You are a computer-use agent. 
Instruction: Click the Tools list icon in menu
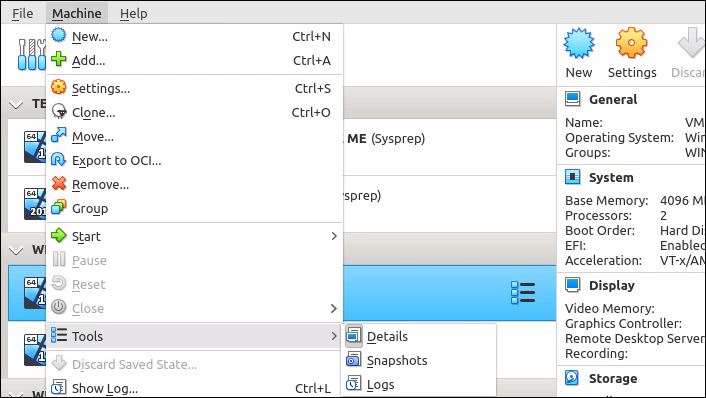pos(59,335)
